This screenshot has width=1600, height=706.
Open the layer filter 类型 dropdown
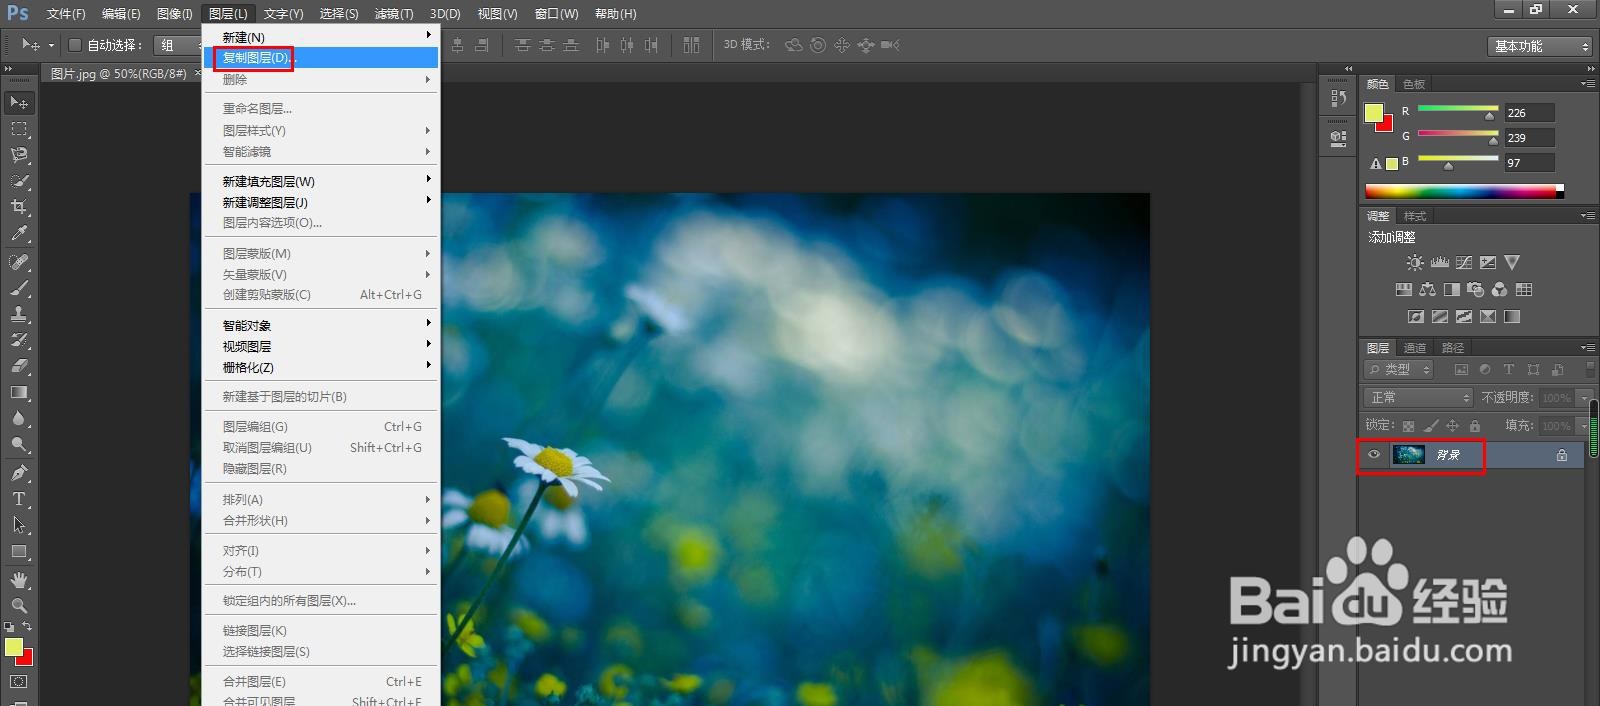pos(1400,370)
